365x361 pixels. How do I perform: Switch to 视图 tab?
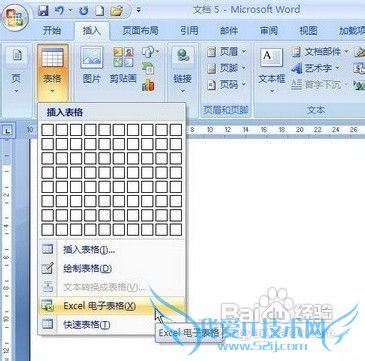pos(308,31)
